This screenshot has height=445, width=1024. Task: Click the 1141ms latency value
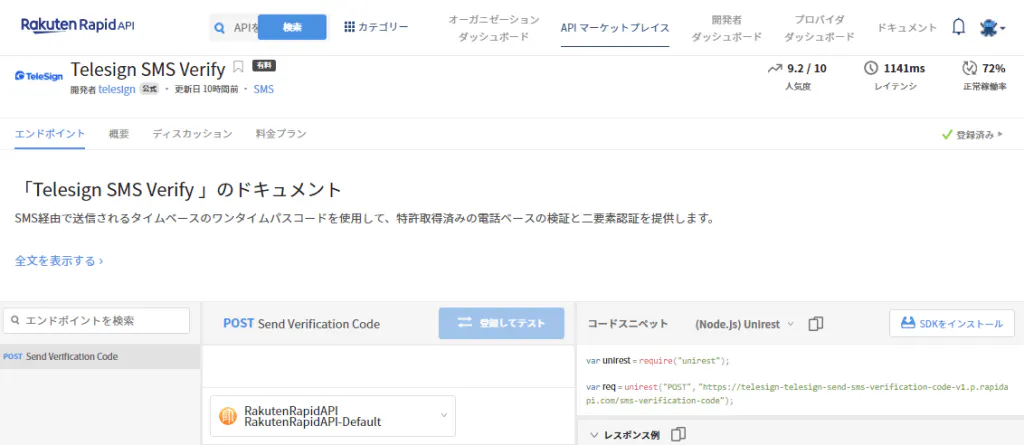point(904,68)
